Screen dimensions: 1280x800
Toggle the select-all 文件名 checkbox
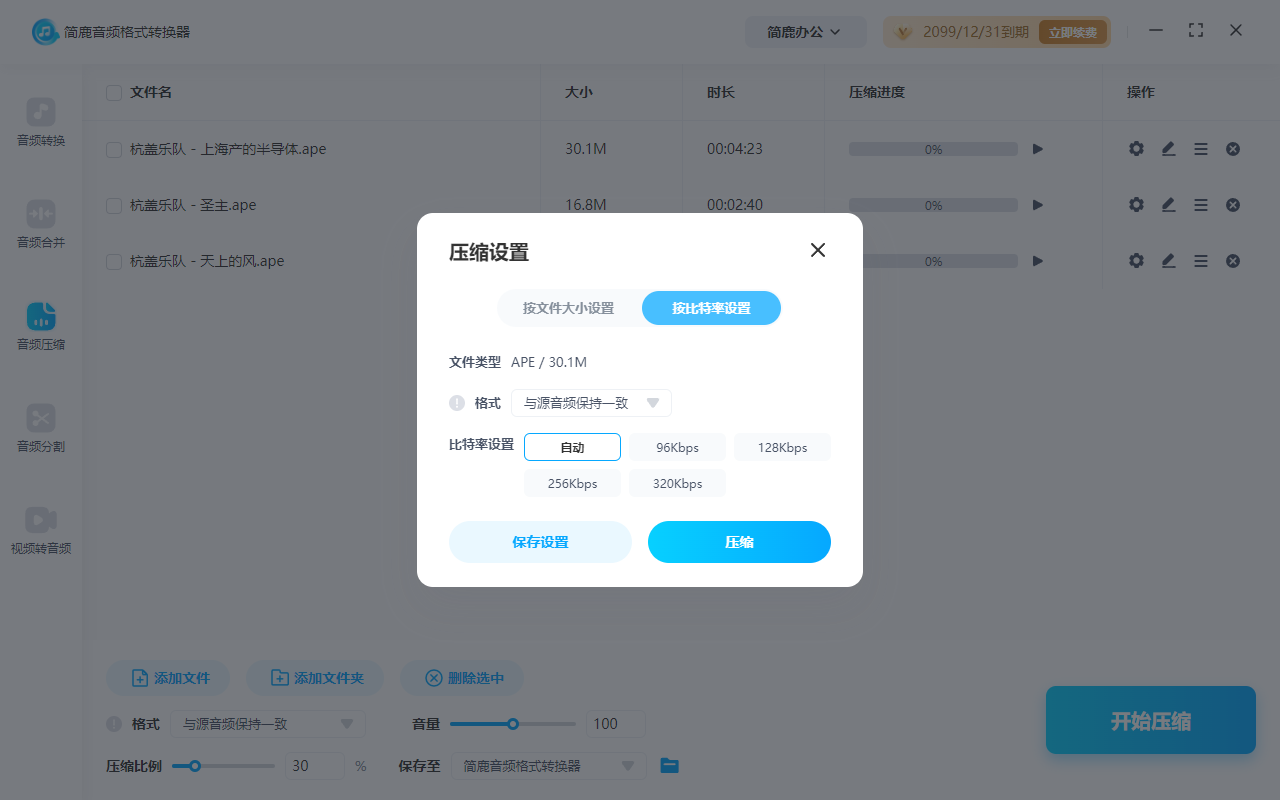pos(114,93)
